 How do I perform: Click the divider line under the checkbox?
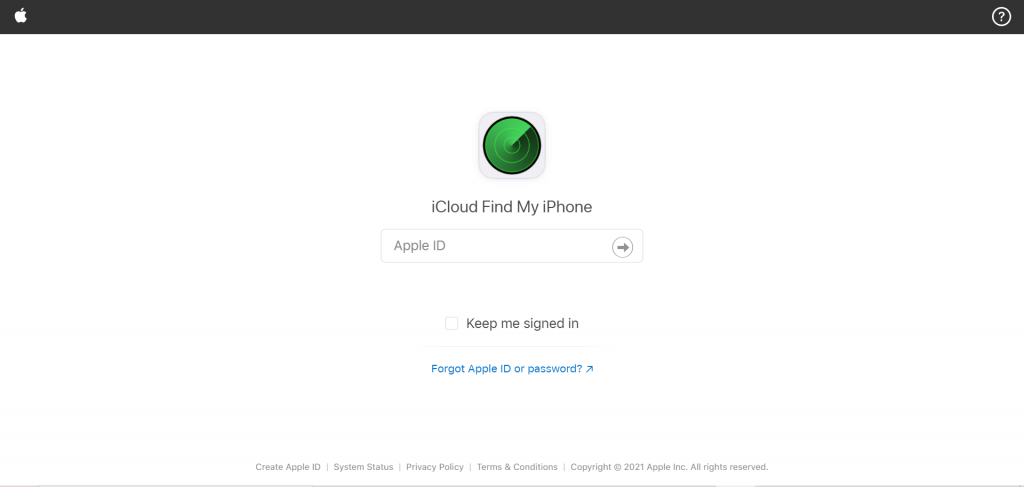[512, 347]
